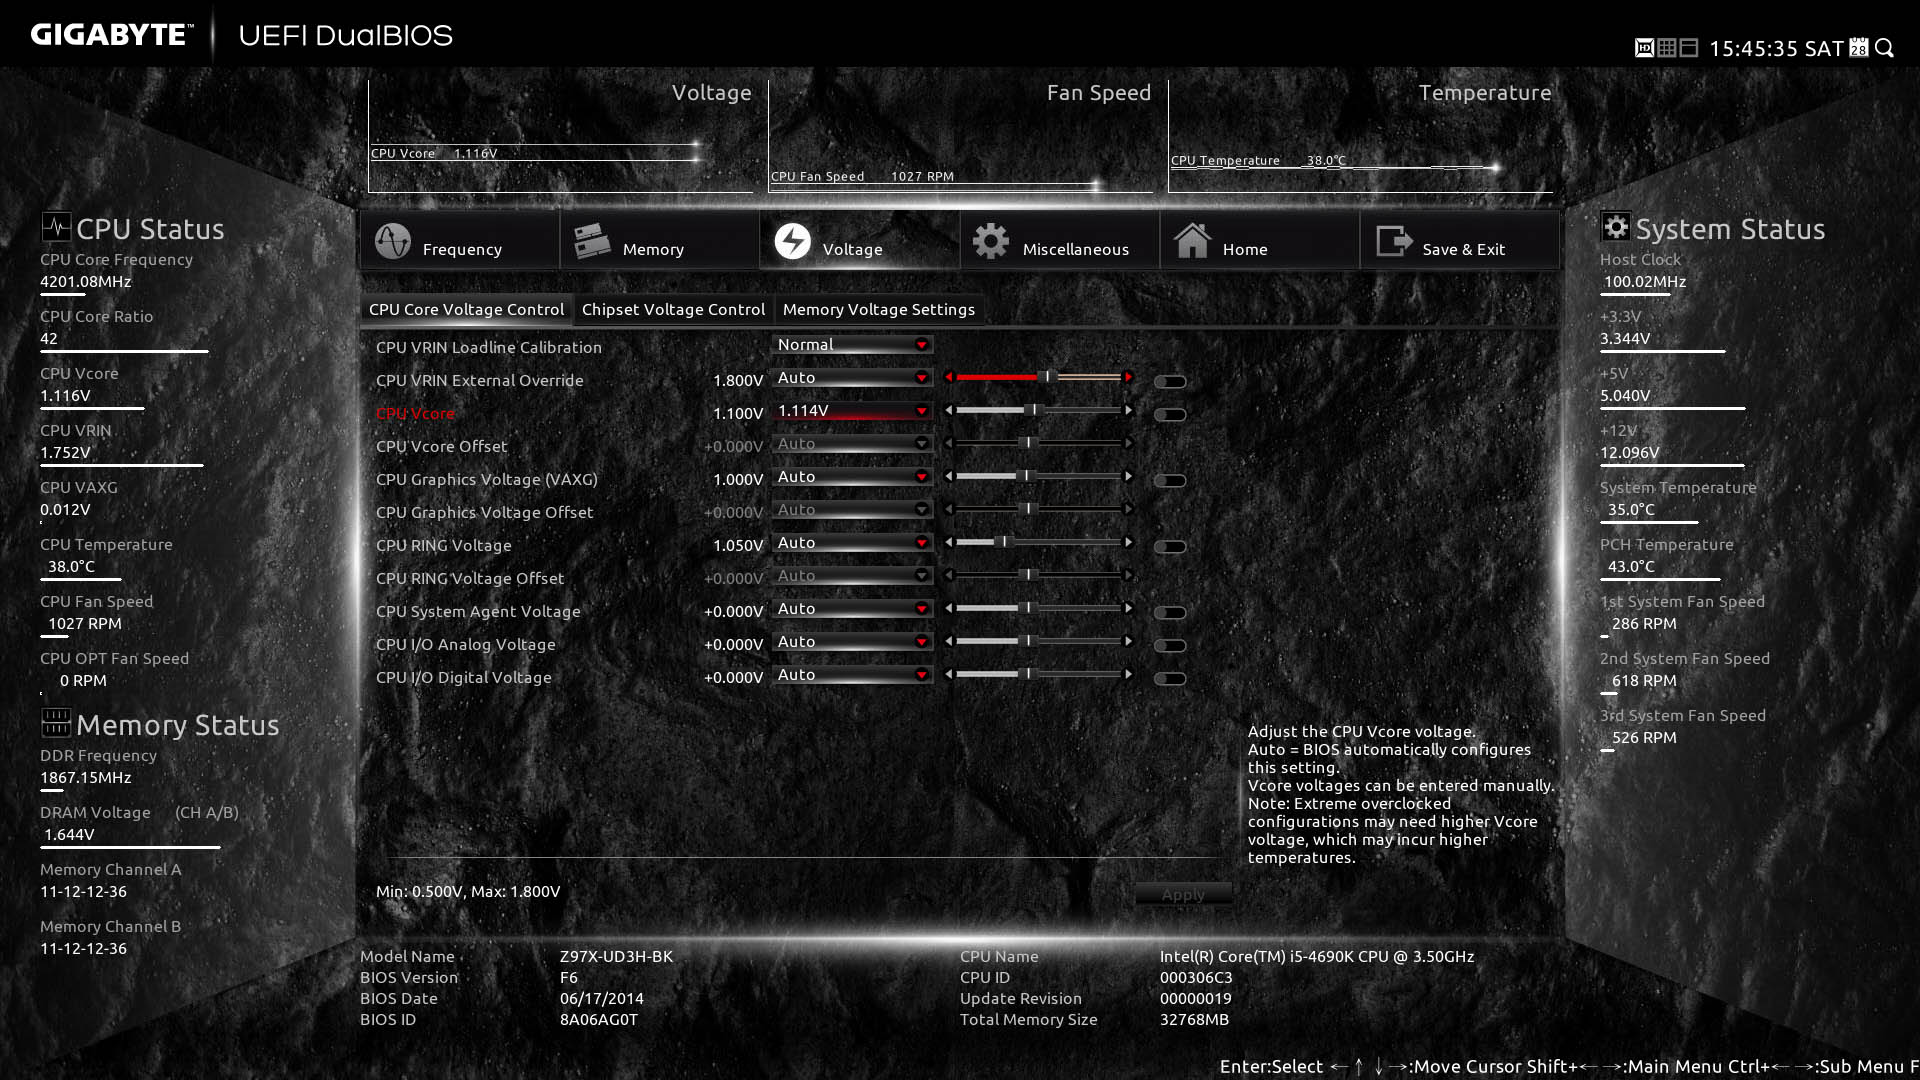Screen dimensions: 1920x1080
Task: Click the Home house icon
Action: pyautogui.click(x=1192, y=241)
